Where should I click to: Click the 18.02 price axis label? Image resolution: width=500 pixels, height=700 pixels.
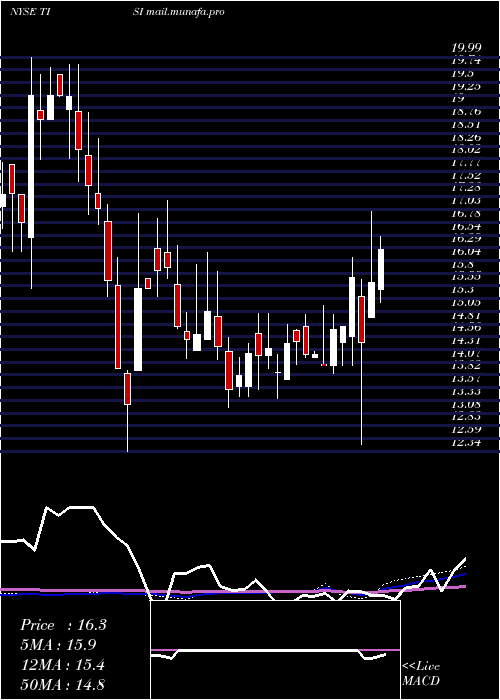(466, 150)
